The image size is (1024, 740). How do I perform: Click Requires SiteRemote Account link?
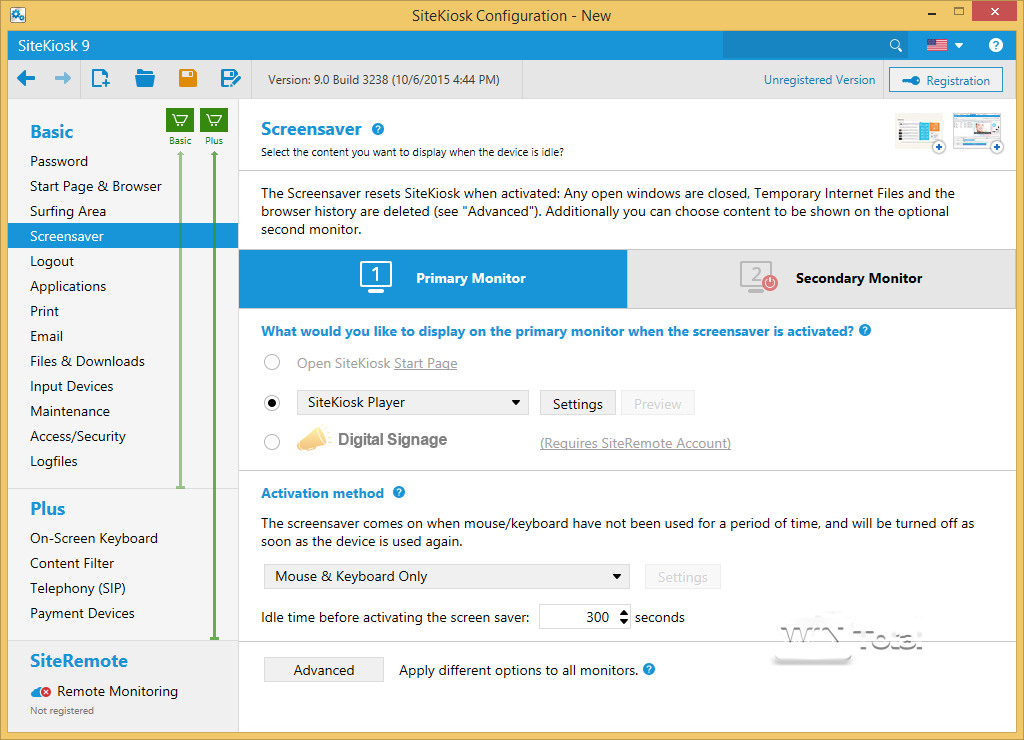pyautogui.click(x=635, y=443)
